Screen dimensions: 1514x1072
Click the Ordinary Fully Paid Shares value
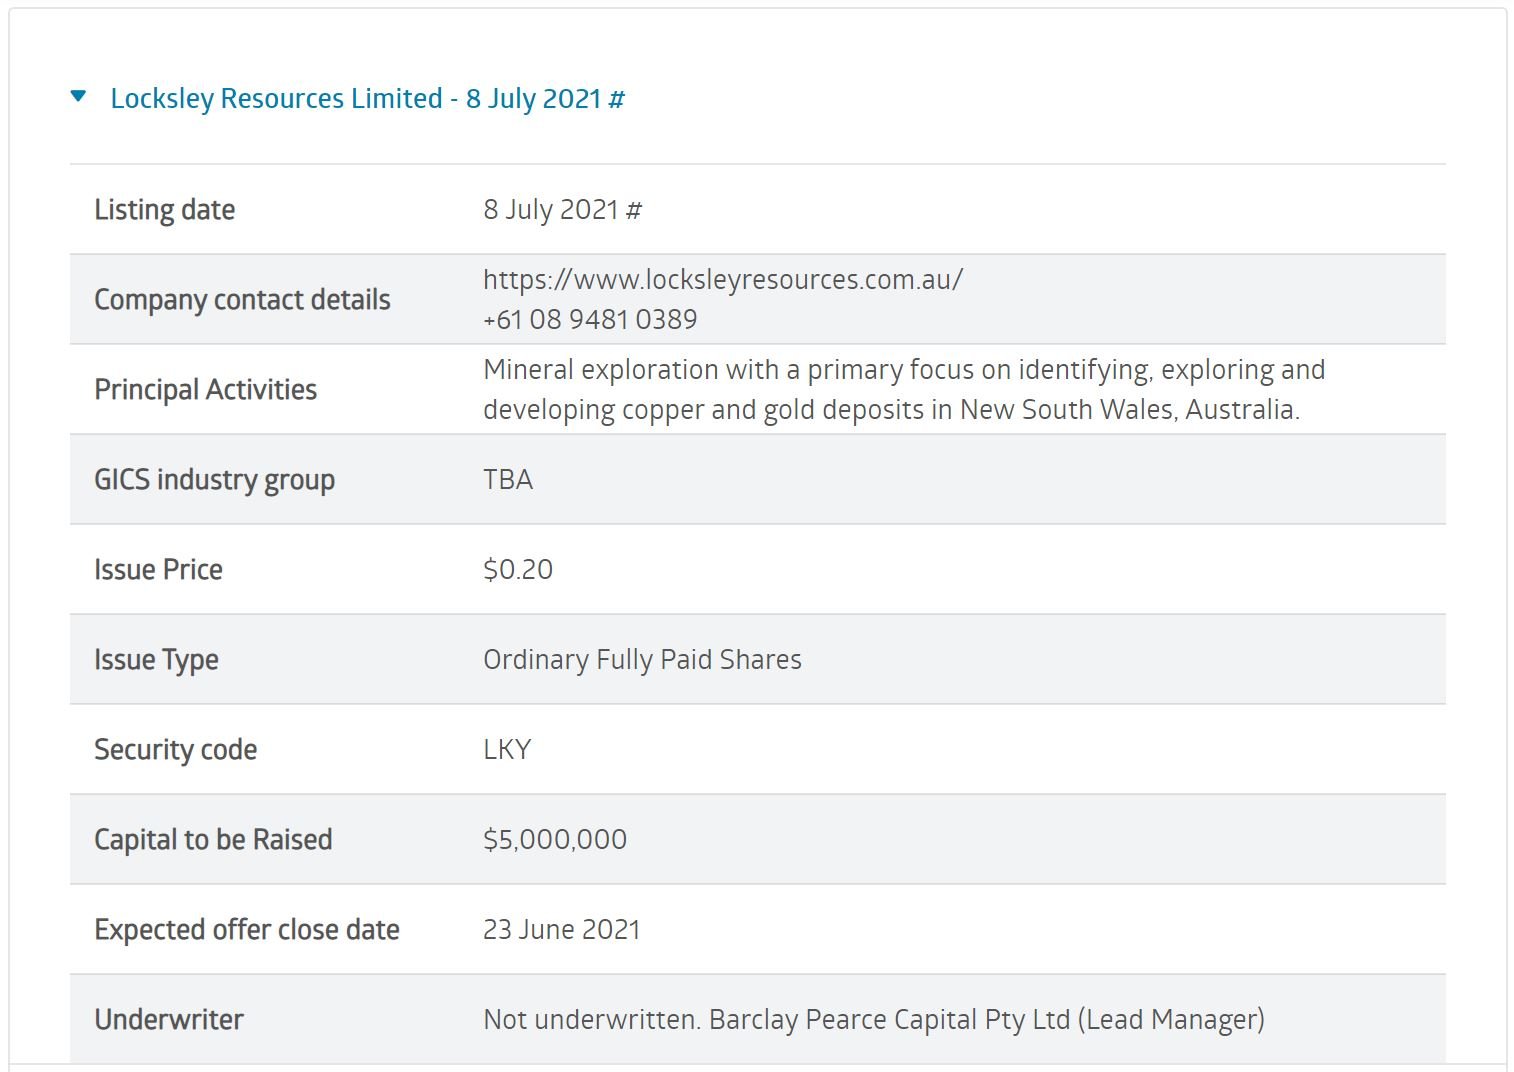click(642, 659)
